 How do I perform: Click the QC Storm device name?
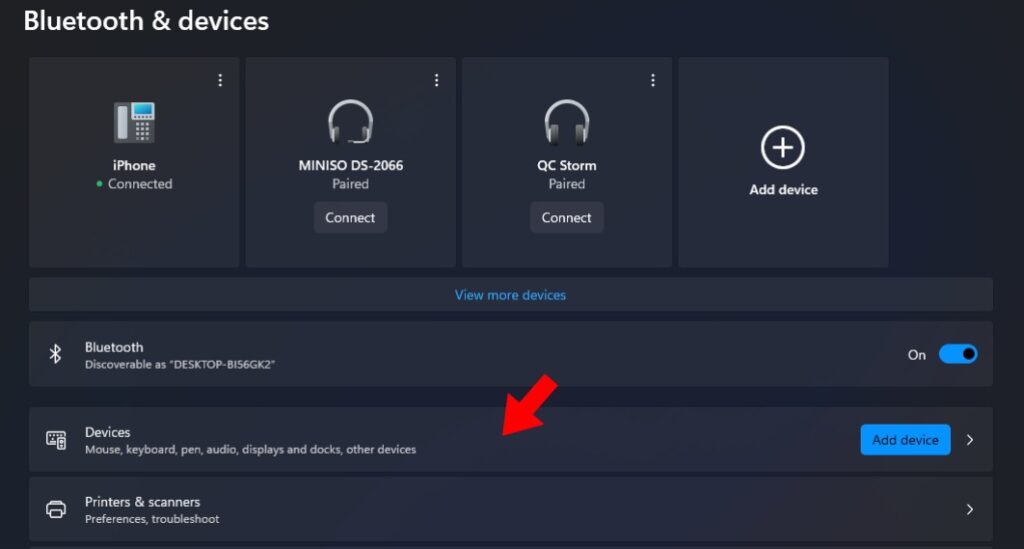coord(567,165)
